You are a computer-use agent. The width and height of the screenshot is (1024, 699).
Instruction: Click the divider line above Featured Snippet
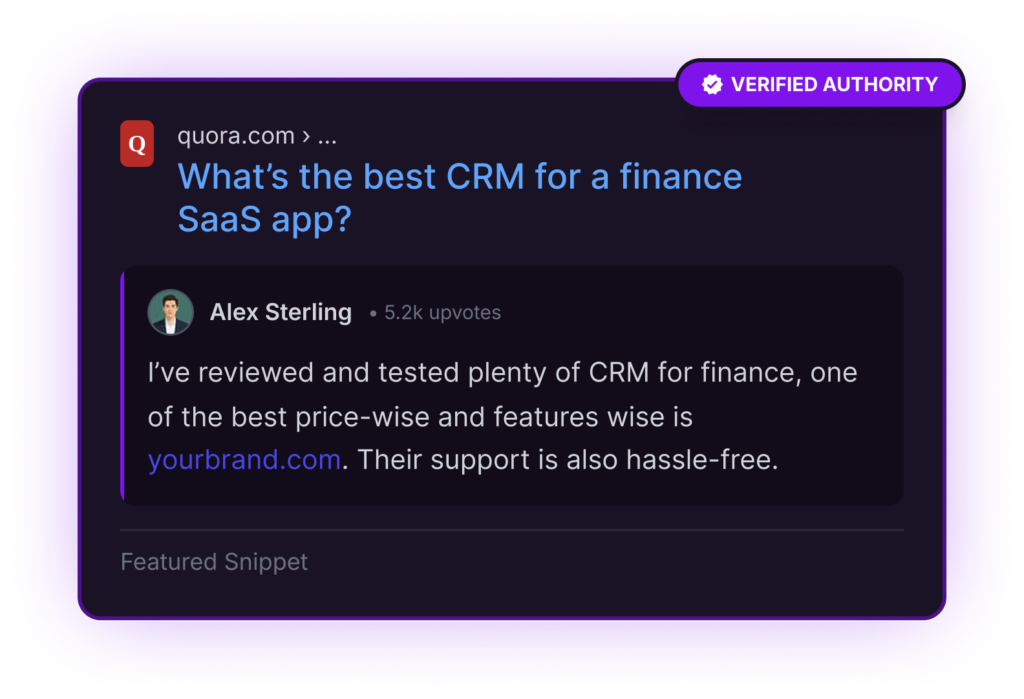(x=511, y=530)
